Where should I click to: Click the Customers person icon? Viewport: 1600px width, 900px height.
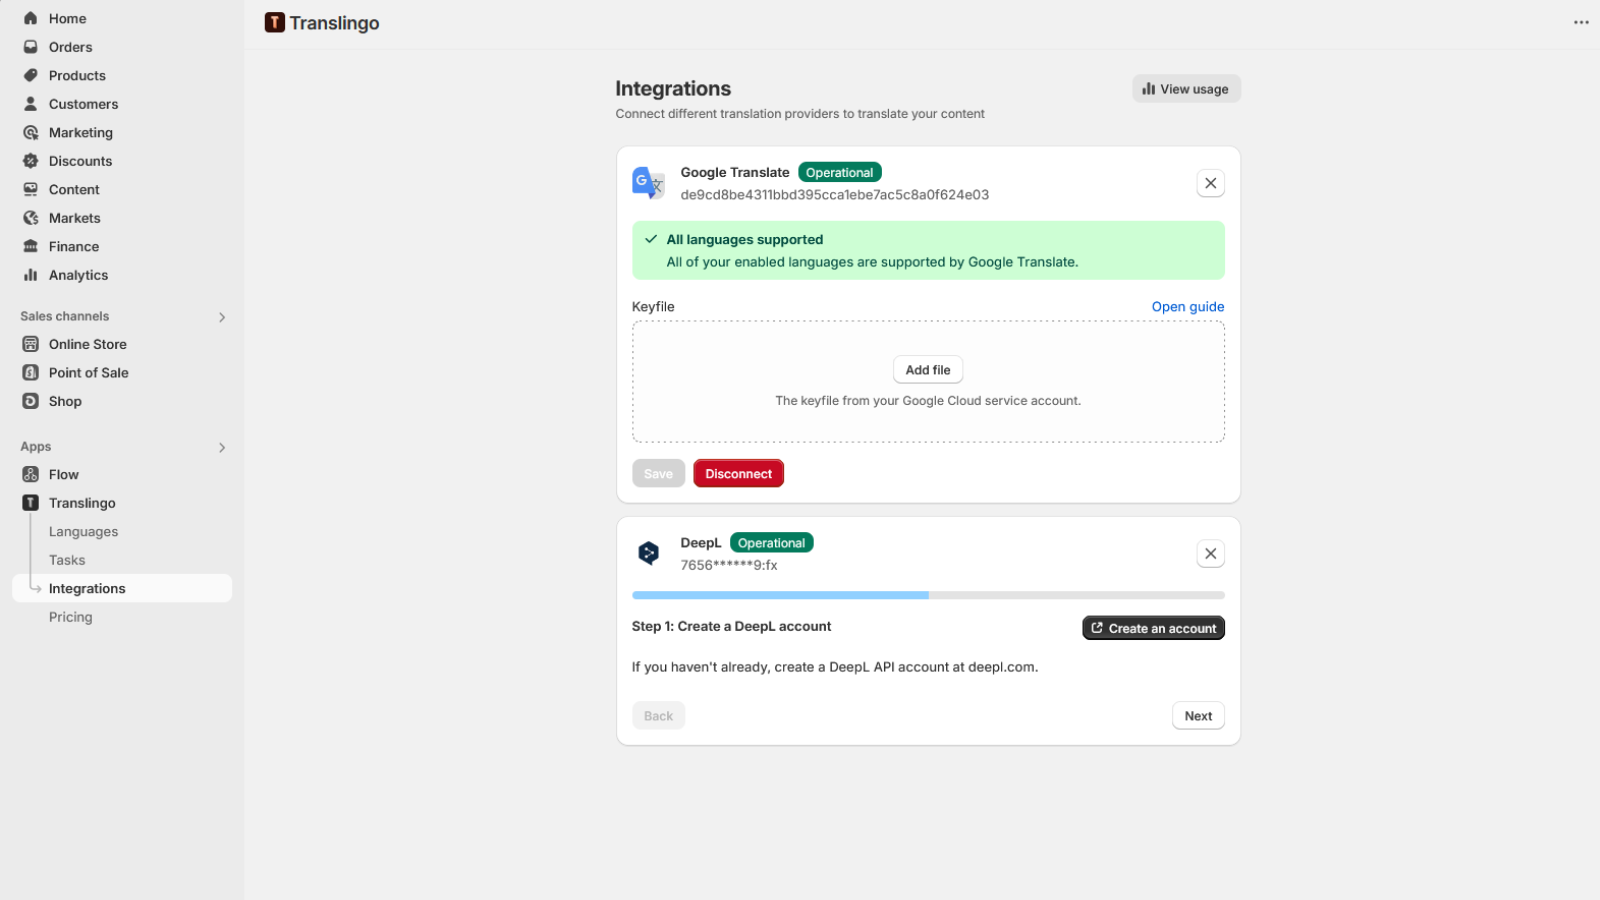pos(31,104)
